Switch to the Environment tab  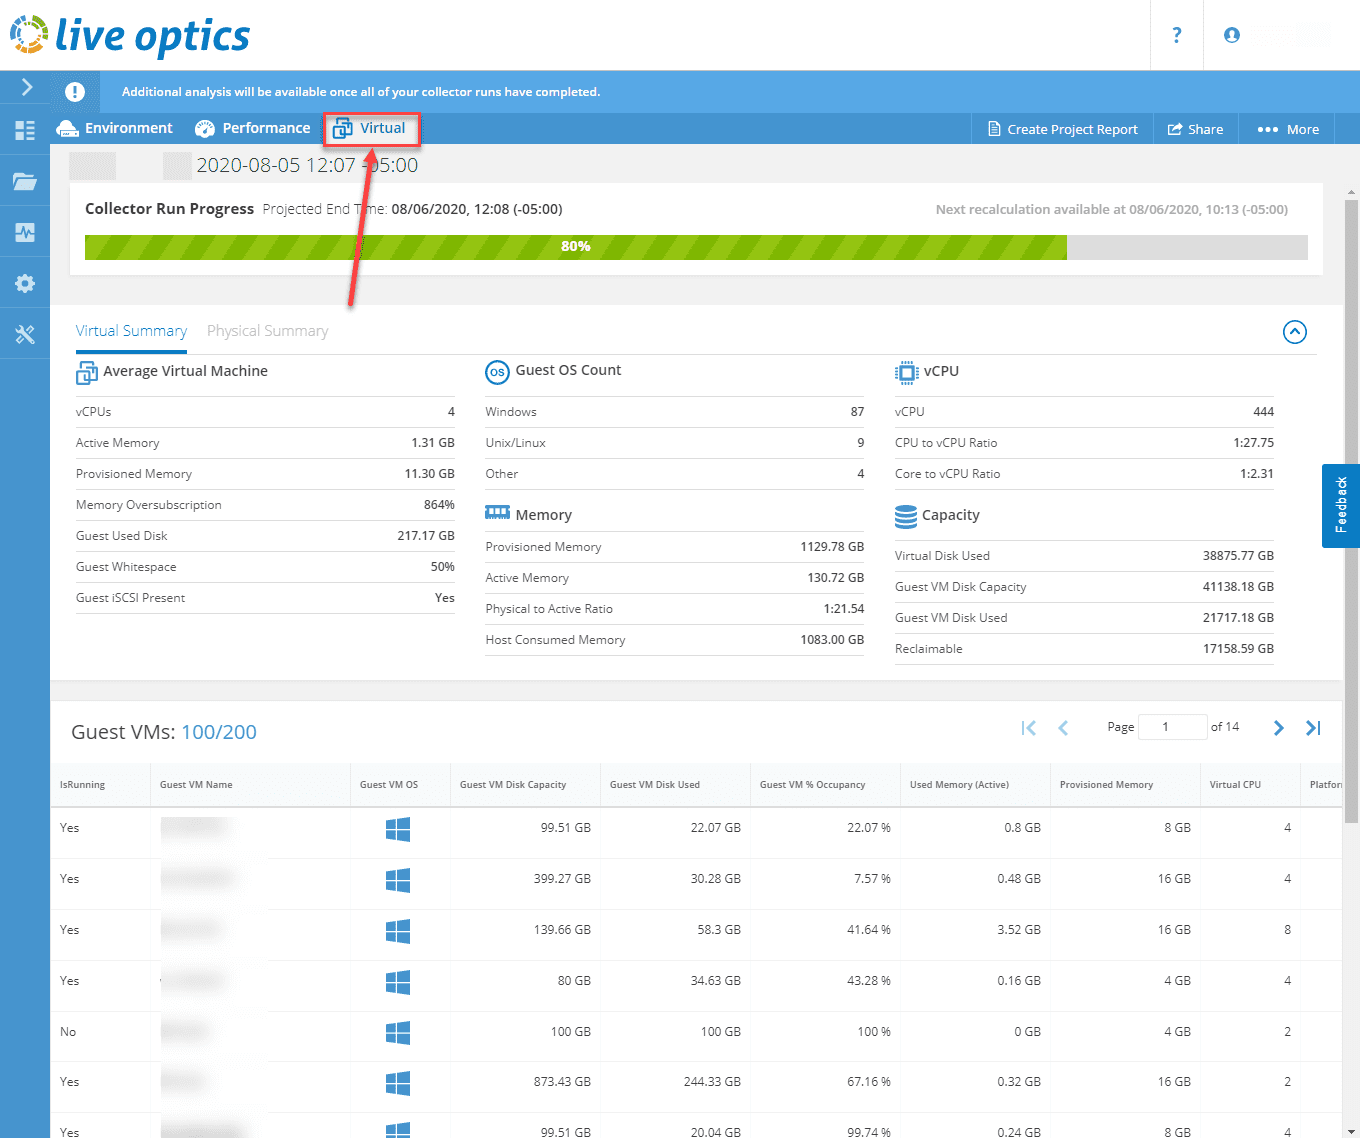click(115, 129)
